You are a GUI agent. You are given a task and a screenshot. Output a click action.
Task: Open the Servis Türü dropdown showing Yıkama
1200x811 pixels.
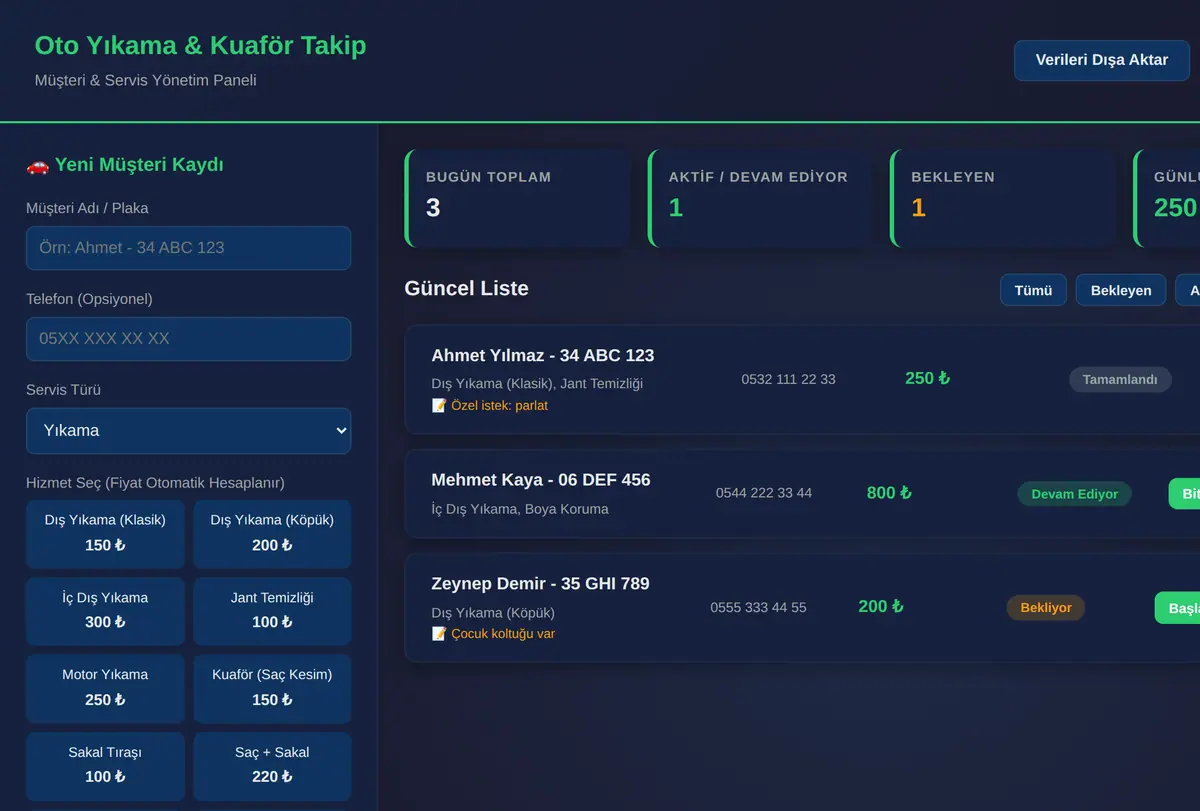[x=188, y=431]
